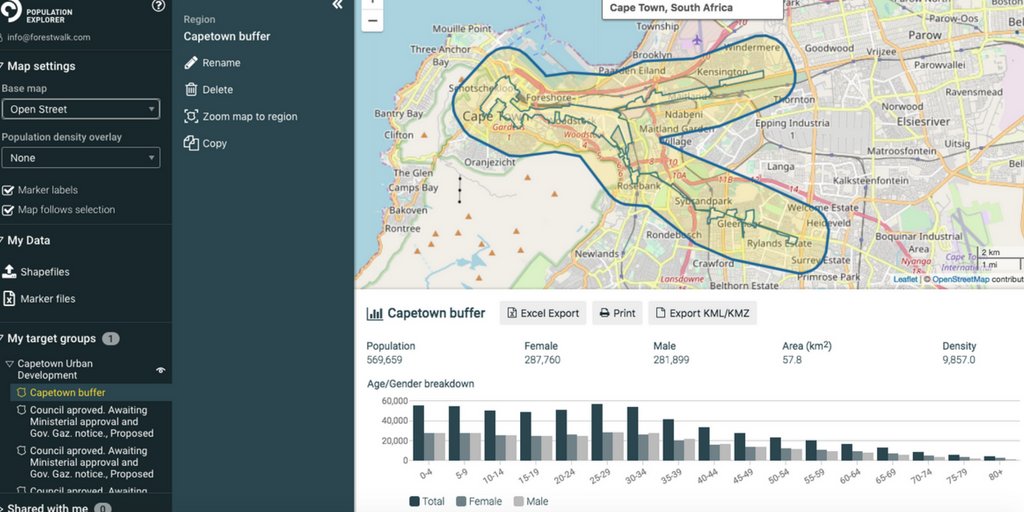Screen dimensions: 1024x512
Task: Click the Zoom map to region icon
Action: [x=191, y=116]
